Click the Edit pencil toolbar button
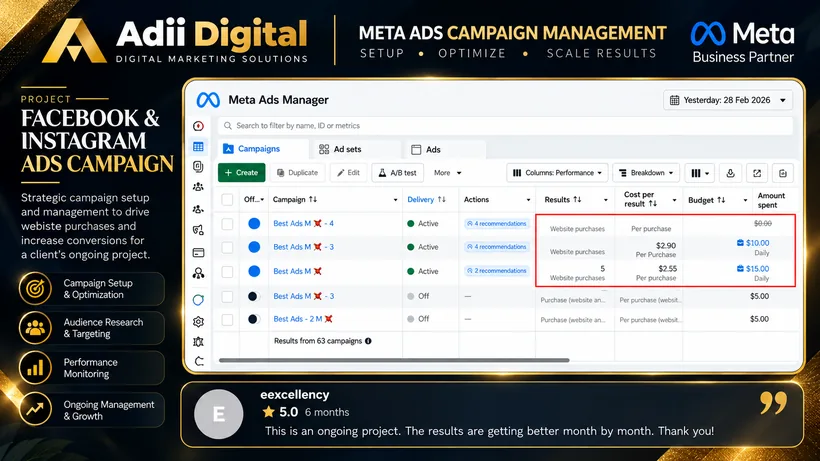The width and height of the screenshot is (820, 461). pyautogui.click(x=349, y=172)
